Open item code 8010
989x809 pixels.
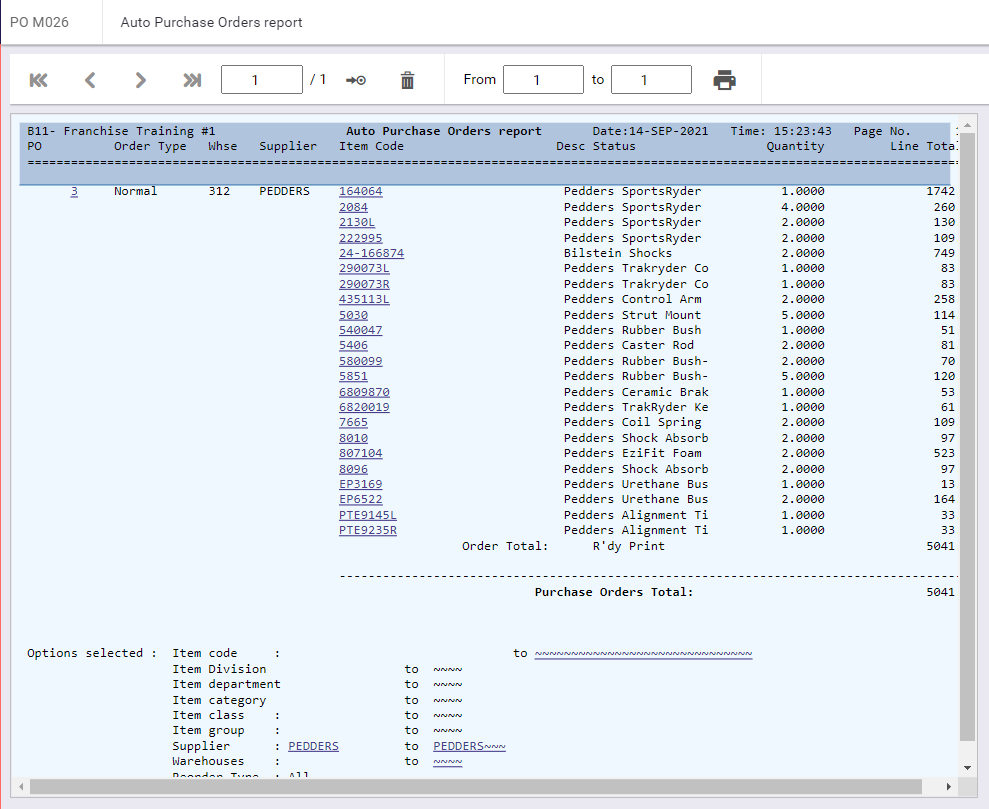(x=353, y=438)
